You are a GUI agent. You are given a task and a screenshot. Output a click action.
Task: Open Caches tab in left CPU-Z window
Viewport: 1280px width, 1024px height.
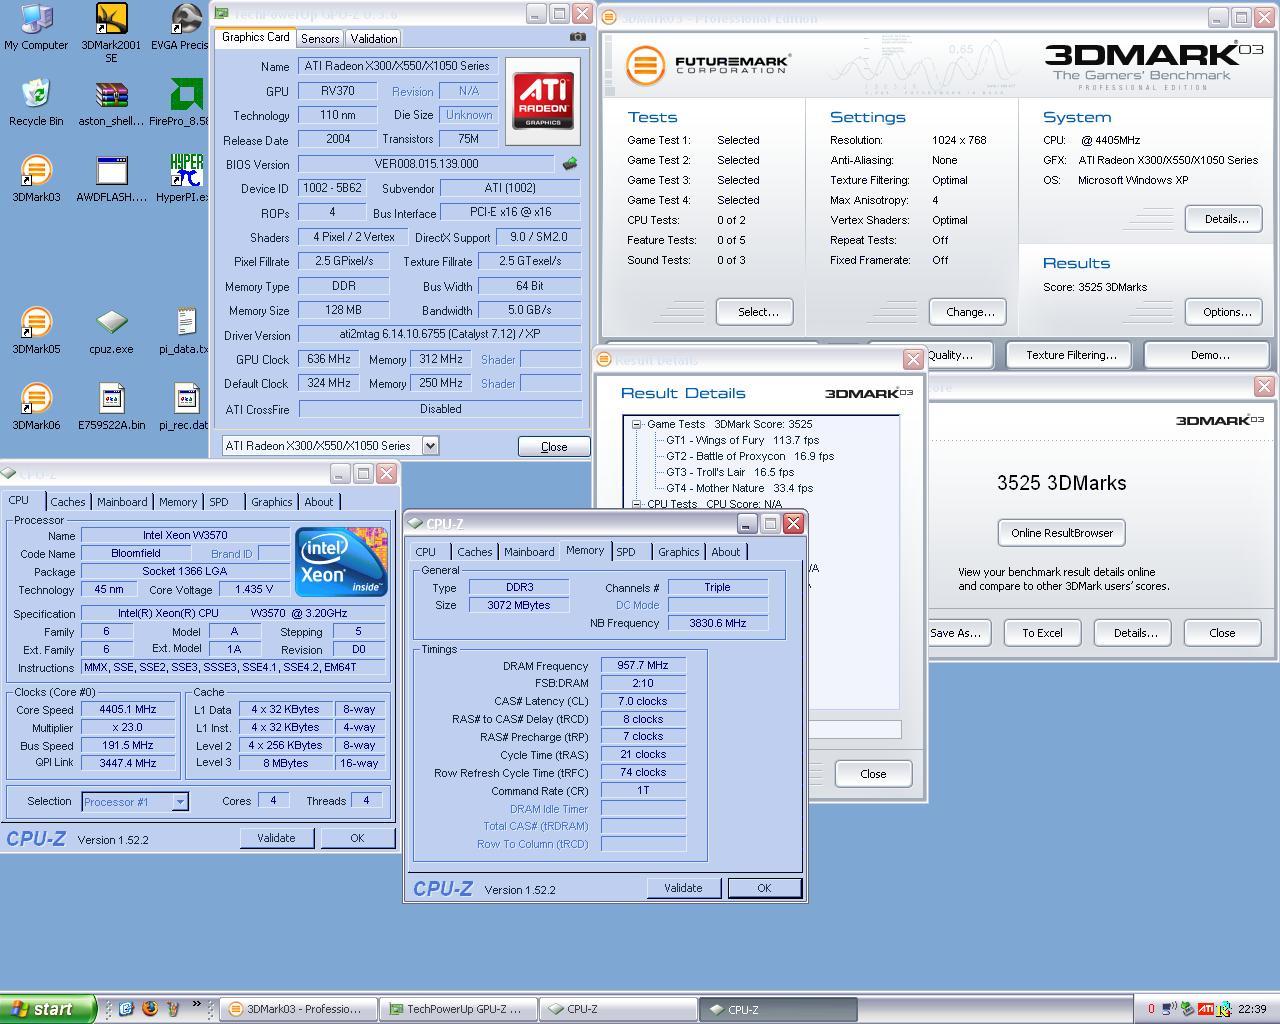coord(68,502)
